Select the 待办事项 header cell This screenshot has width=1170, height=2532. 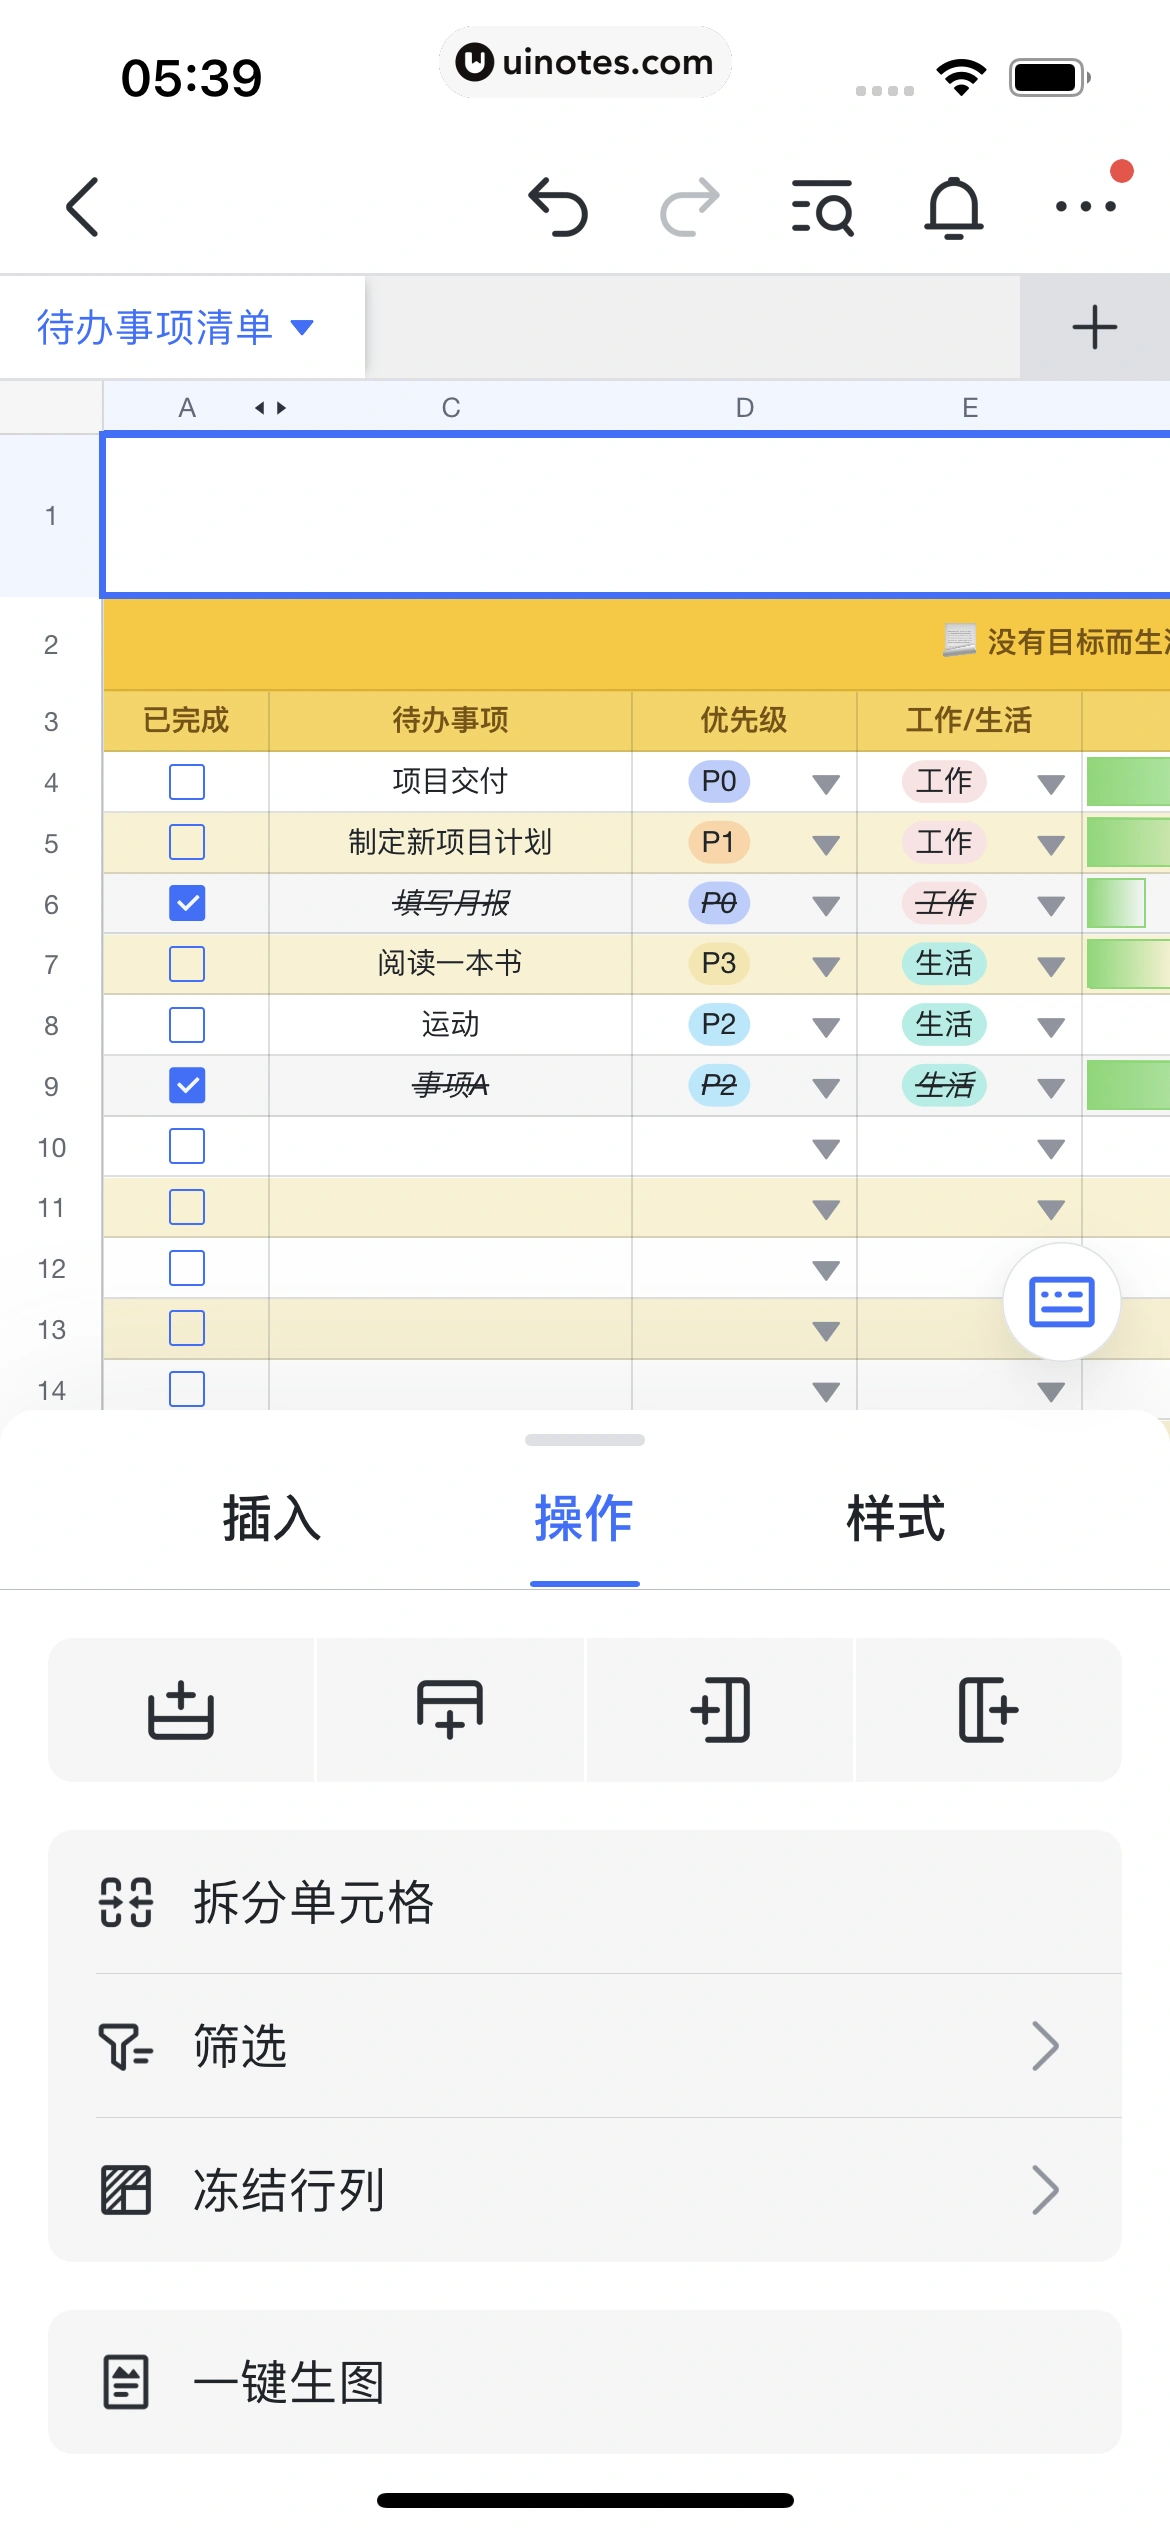pos(450,720)
